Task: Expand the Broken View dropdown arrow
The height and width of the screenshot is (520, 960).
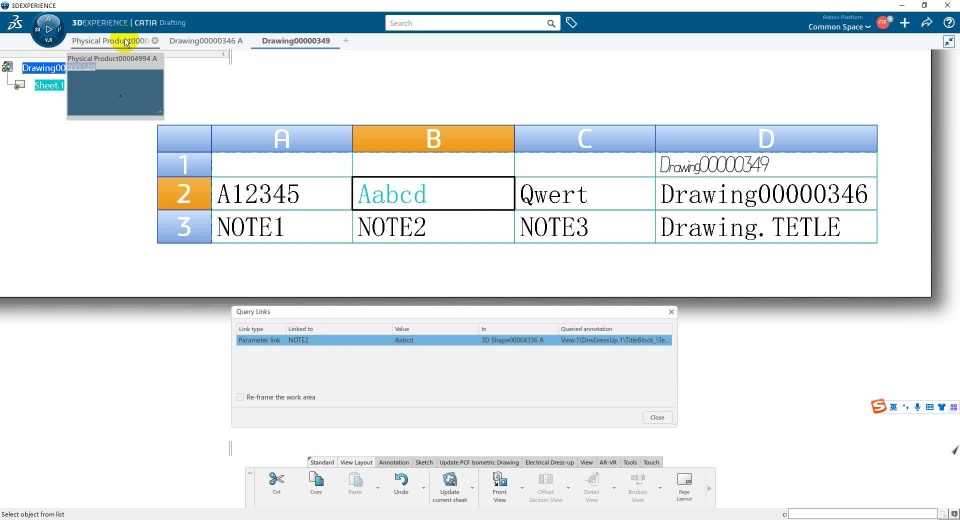Action: (x=660, y=488)
